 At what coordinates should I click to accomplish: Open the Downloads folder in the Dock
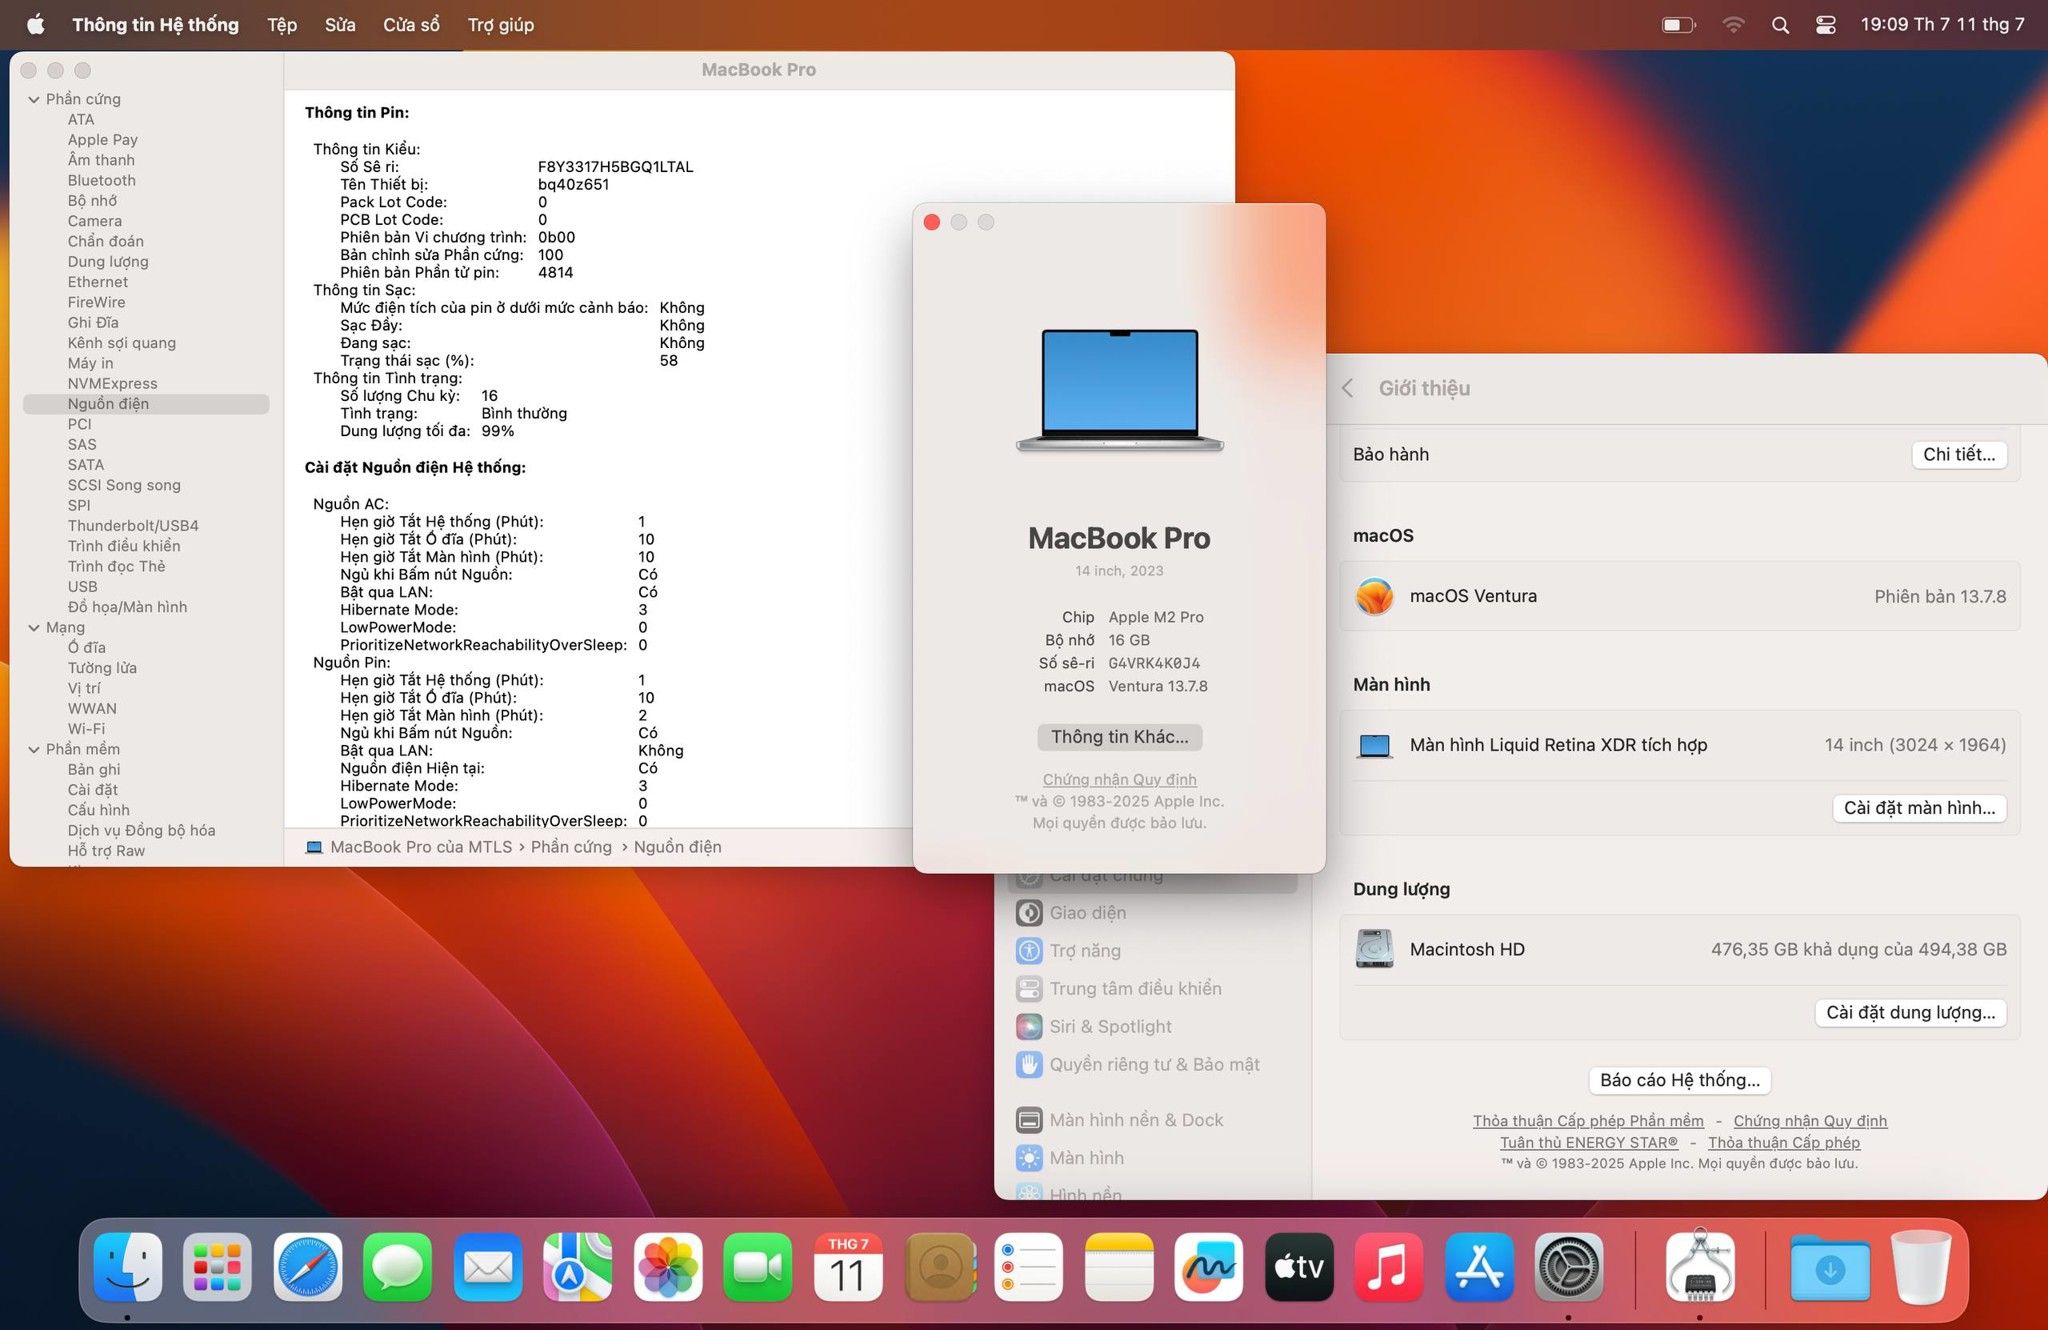point(1830,1267)
